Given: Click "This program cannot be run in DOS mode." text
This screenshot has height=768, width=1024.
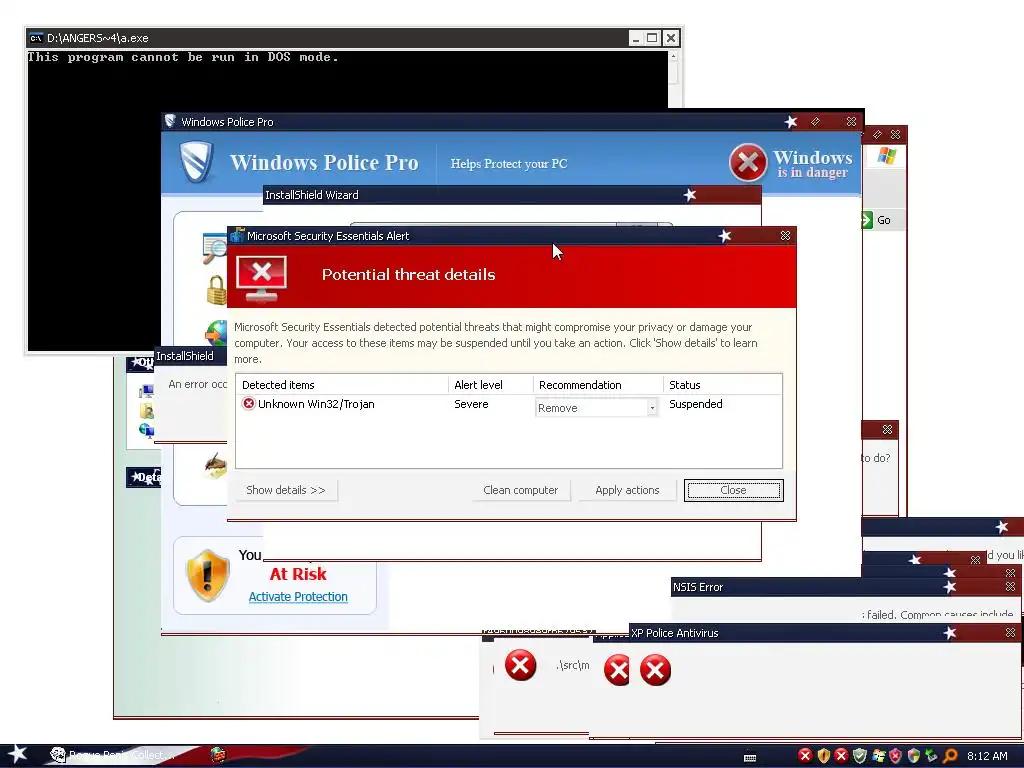Looking at the screenshot, I should point(183,57).
